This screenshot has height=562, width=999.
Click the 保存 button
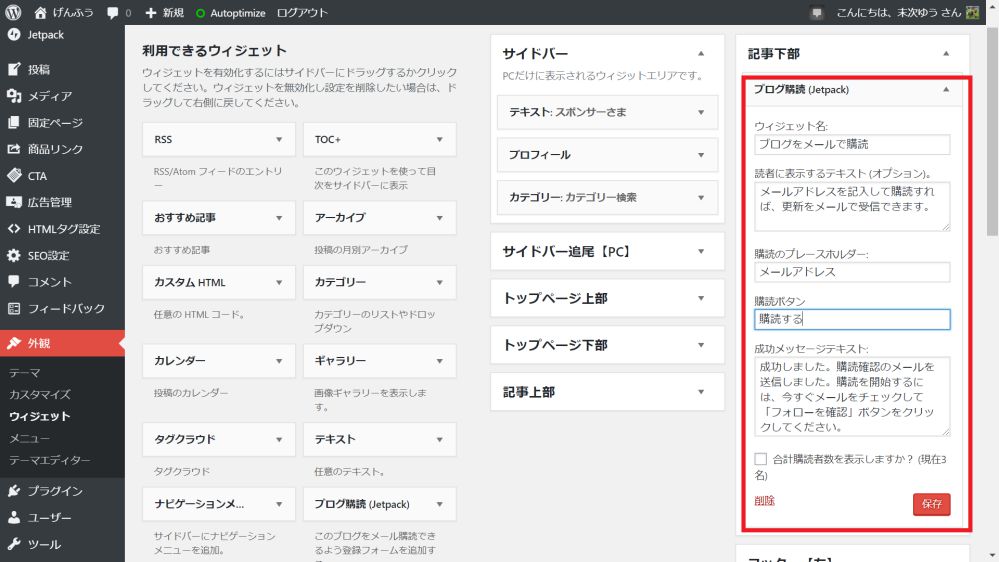click(x=931, y=504)
